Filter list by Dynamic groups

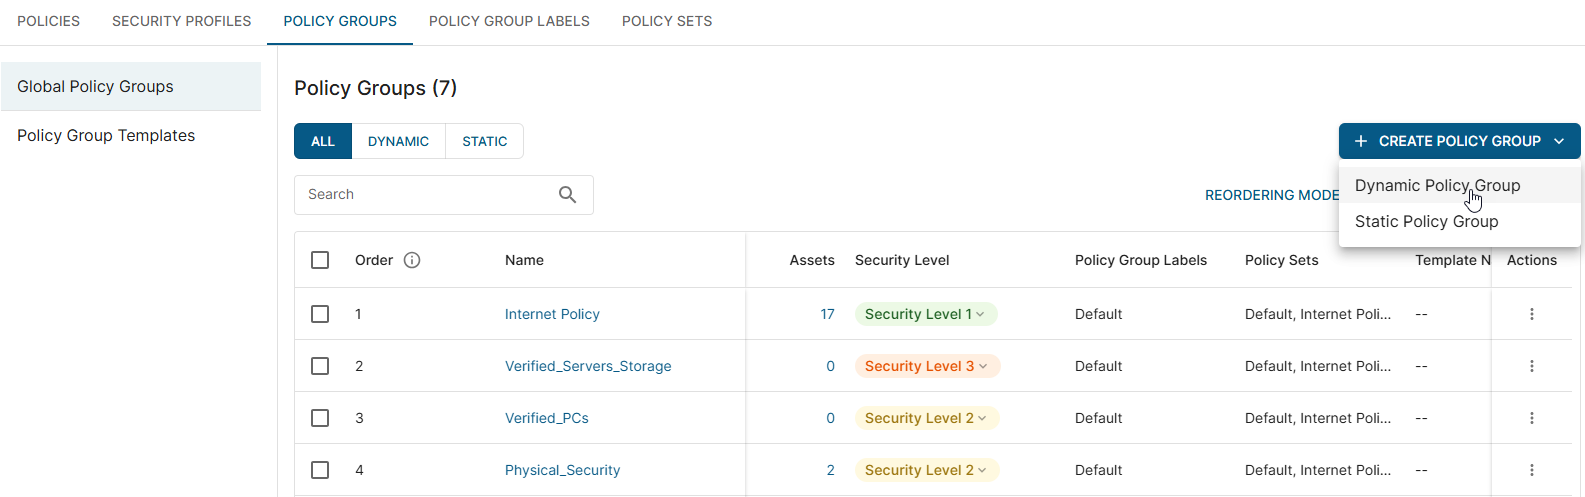tap(398, 141)
